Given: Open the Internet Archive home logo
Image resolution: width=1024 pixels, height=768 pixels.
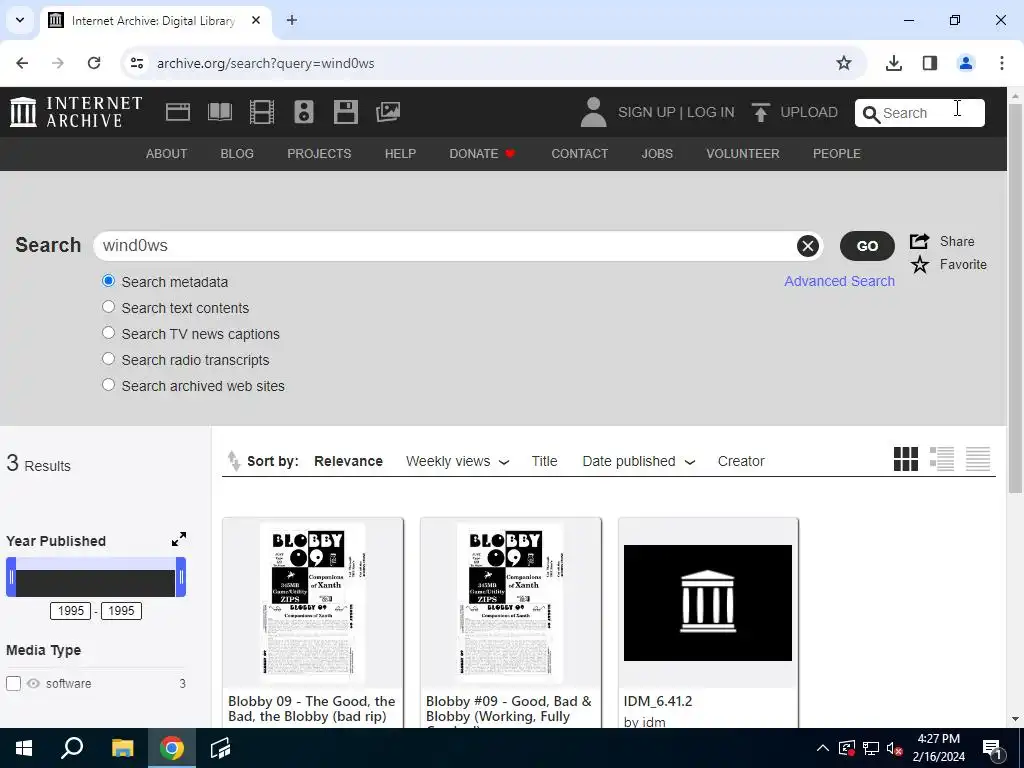Looking at the screenshot, I should coord(76,112).
